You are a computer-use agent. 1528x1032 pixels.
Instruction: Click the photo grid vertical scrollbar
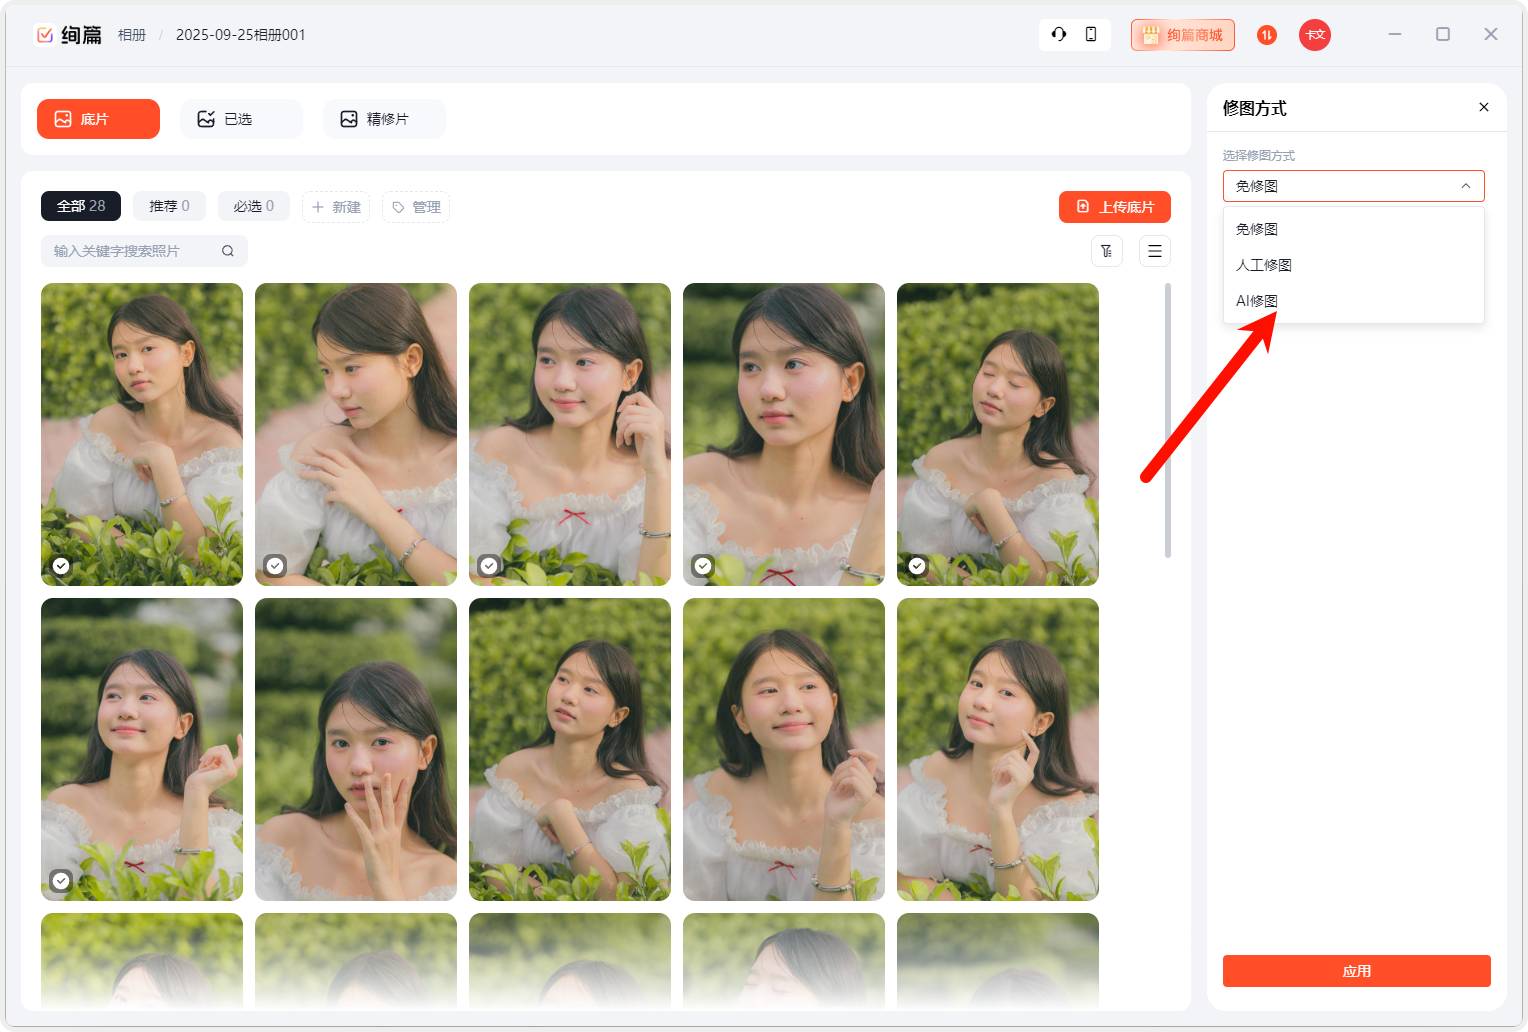(1168, 420)
